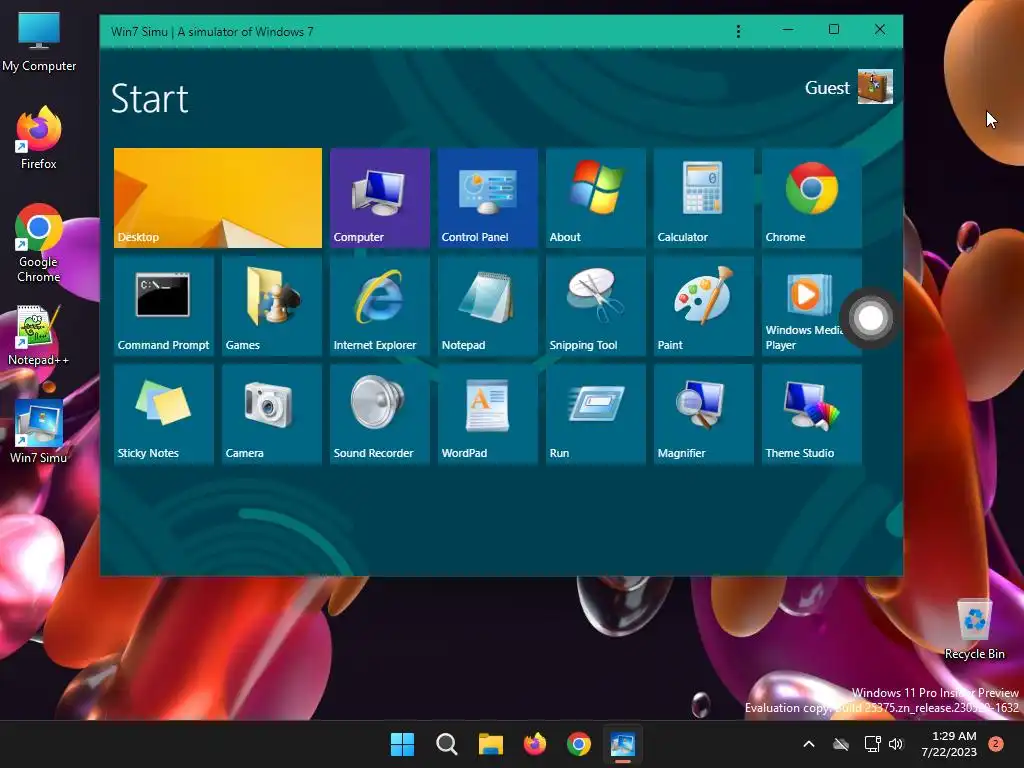Open the Sticky Notes tile

click(x=164, y=414)
